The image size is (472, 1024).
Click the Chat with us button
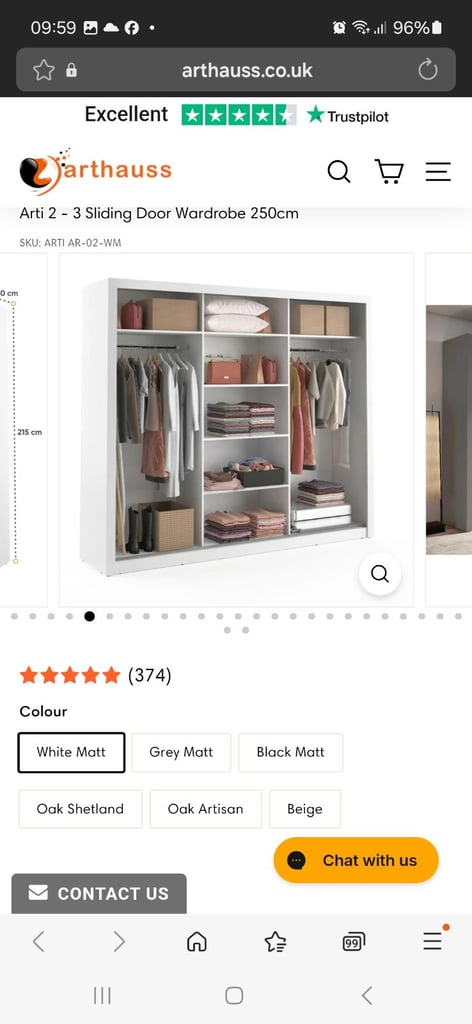click(356, 860)
